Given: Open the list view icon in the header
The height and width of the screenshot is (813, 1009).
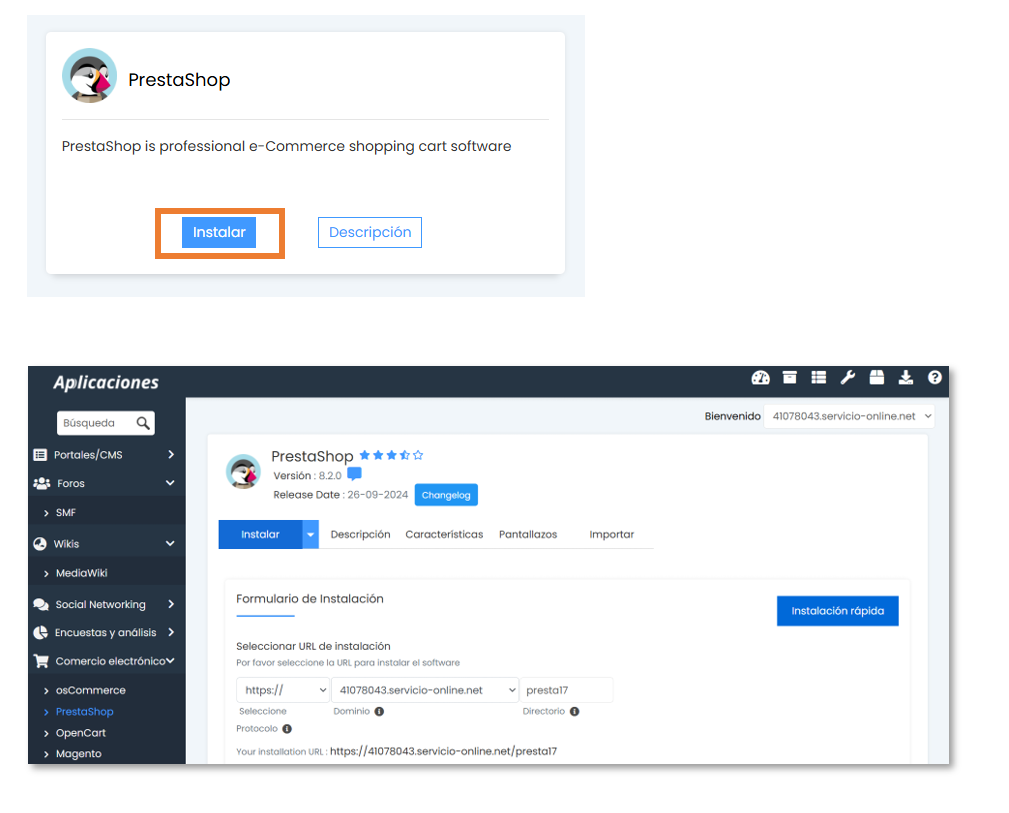Looking at the screenshot, I should click(819, 377).
